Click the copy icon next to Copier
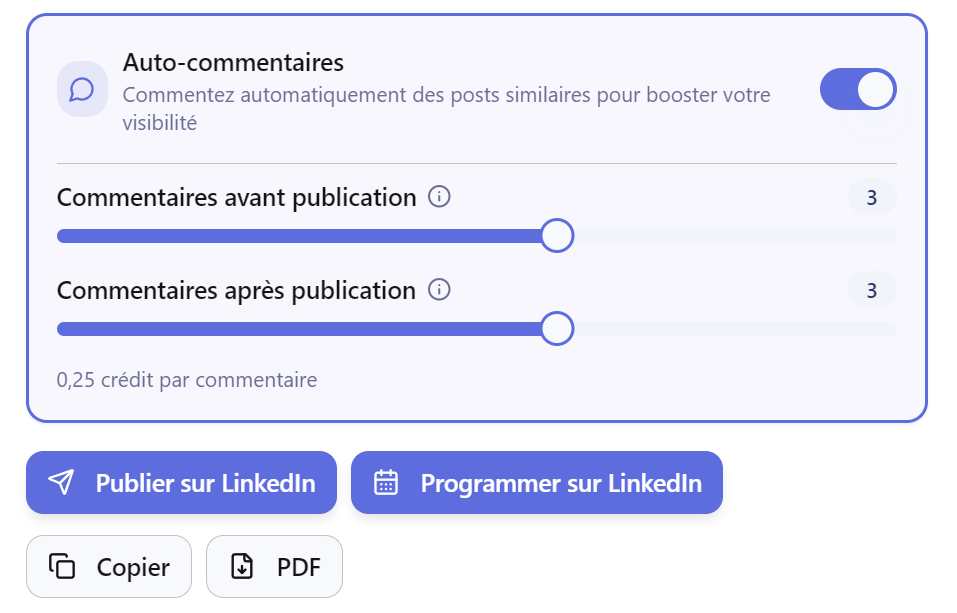This screenshot has height=613, width=957. tap(62, 567)
